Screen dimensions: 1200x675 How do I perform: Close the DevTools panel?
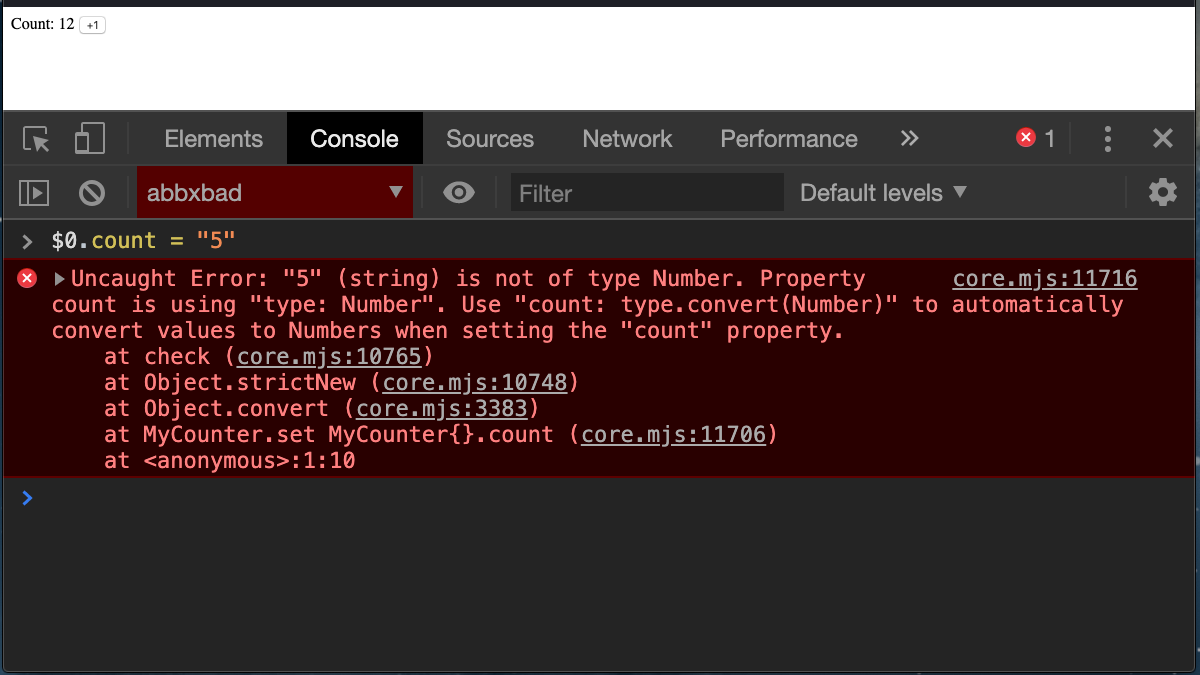1162,139
